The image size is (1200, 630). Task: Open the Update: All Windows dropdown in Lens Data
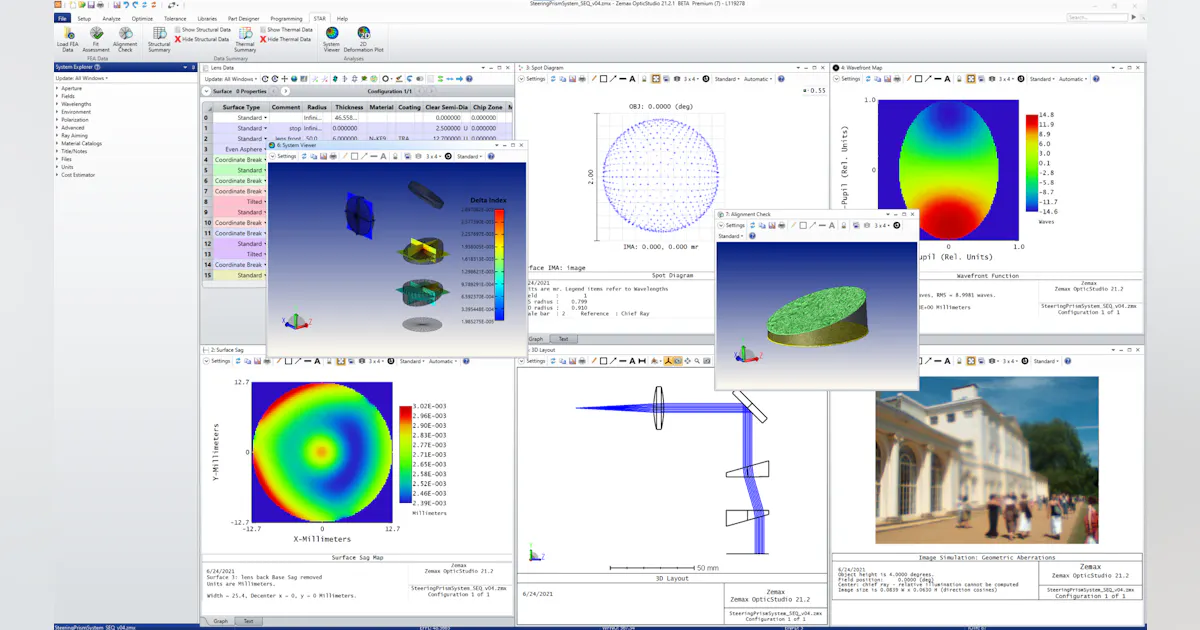(x=231, y=79)
